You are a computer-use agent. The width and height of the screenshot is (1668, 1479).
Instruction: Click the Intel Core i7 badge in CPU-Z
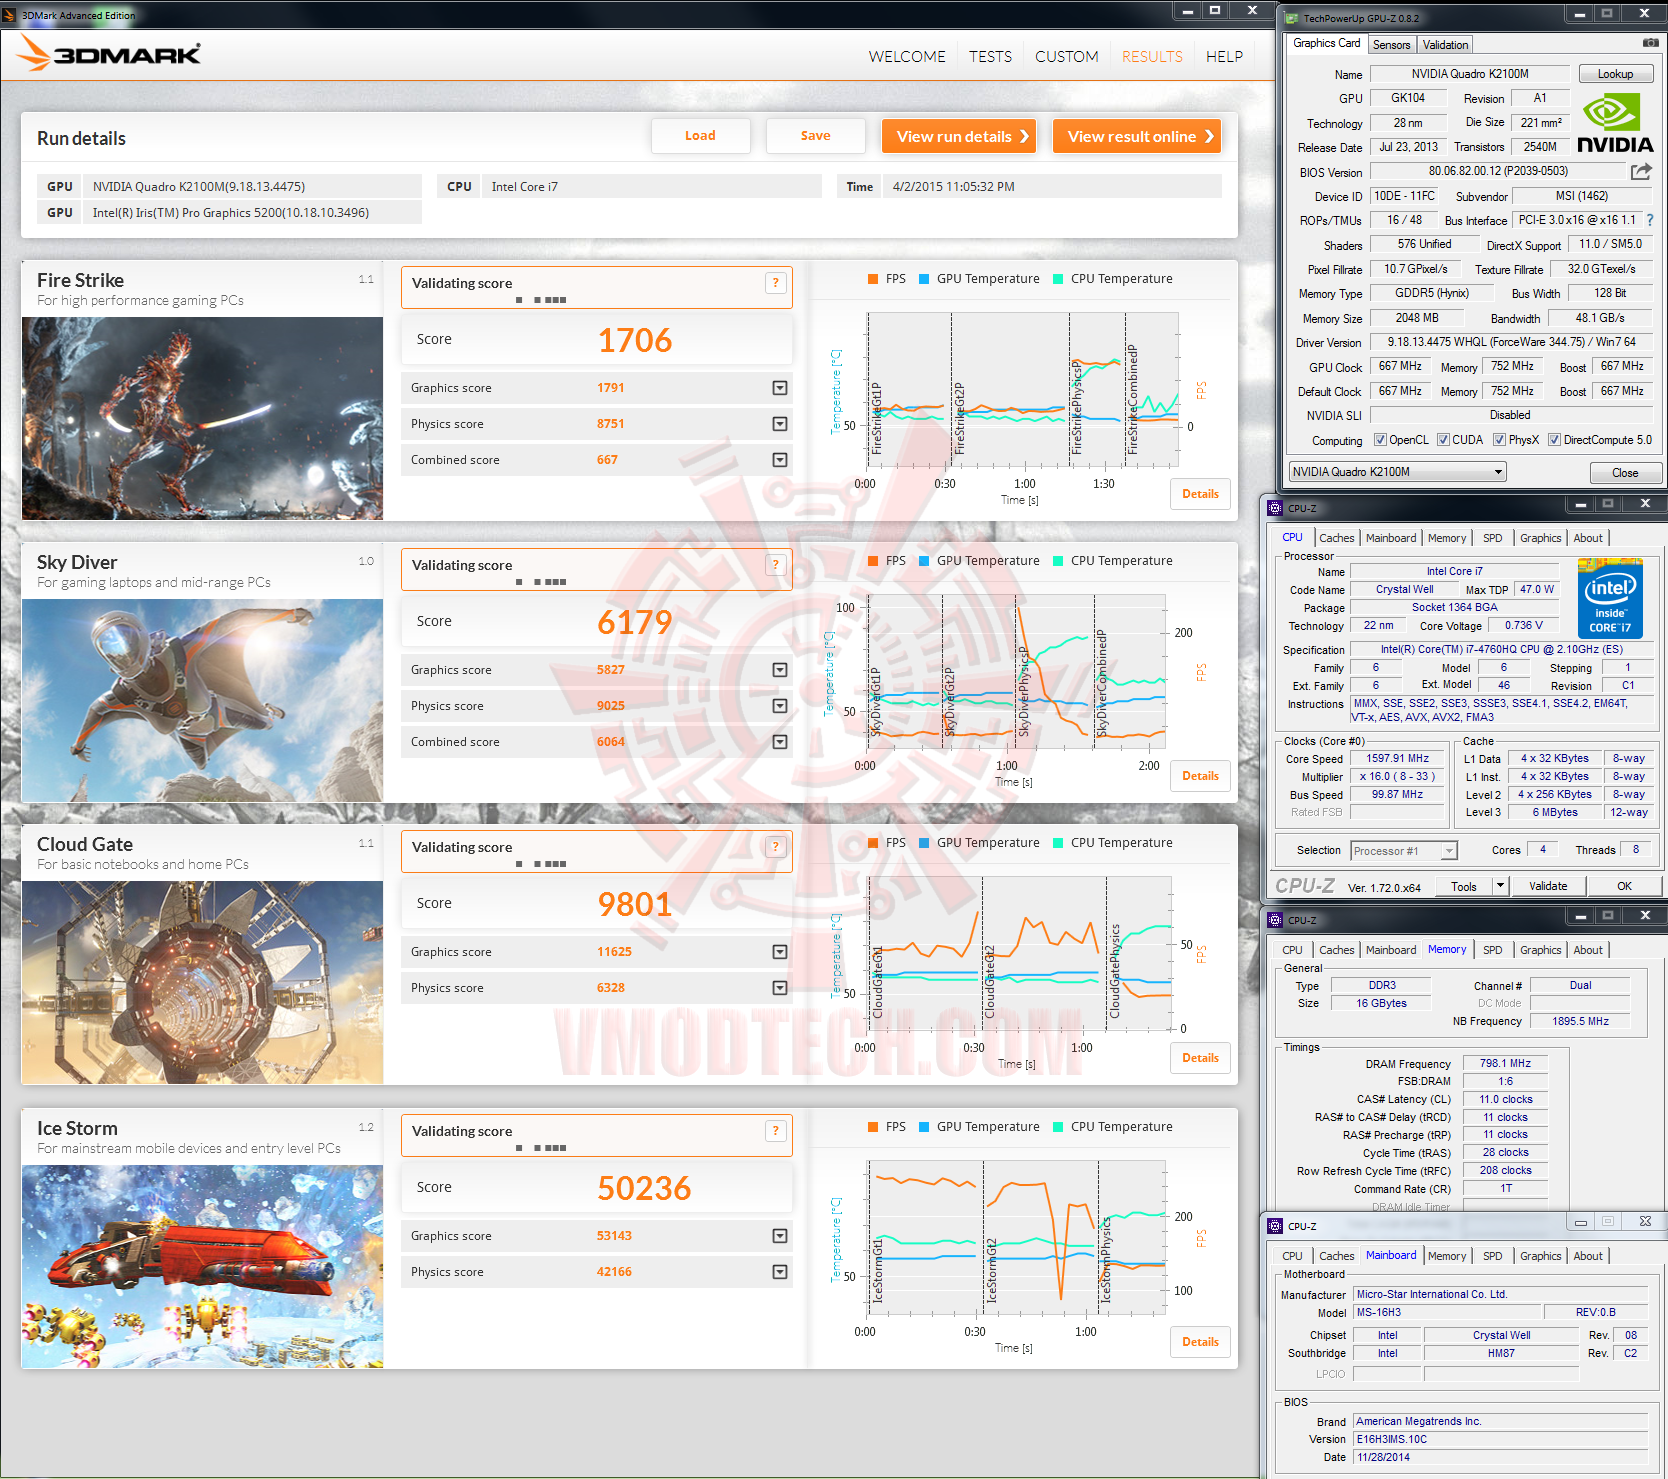(1610, 598)
